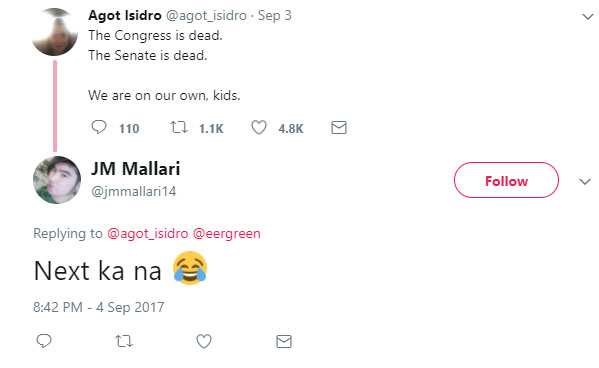Reply to JM Mallari's tweet
This screenshot has height=368, width=599.
coord(44,340)
